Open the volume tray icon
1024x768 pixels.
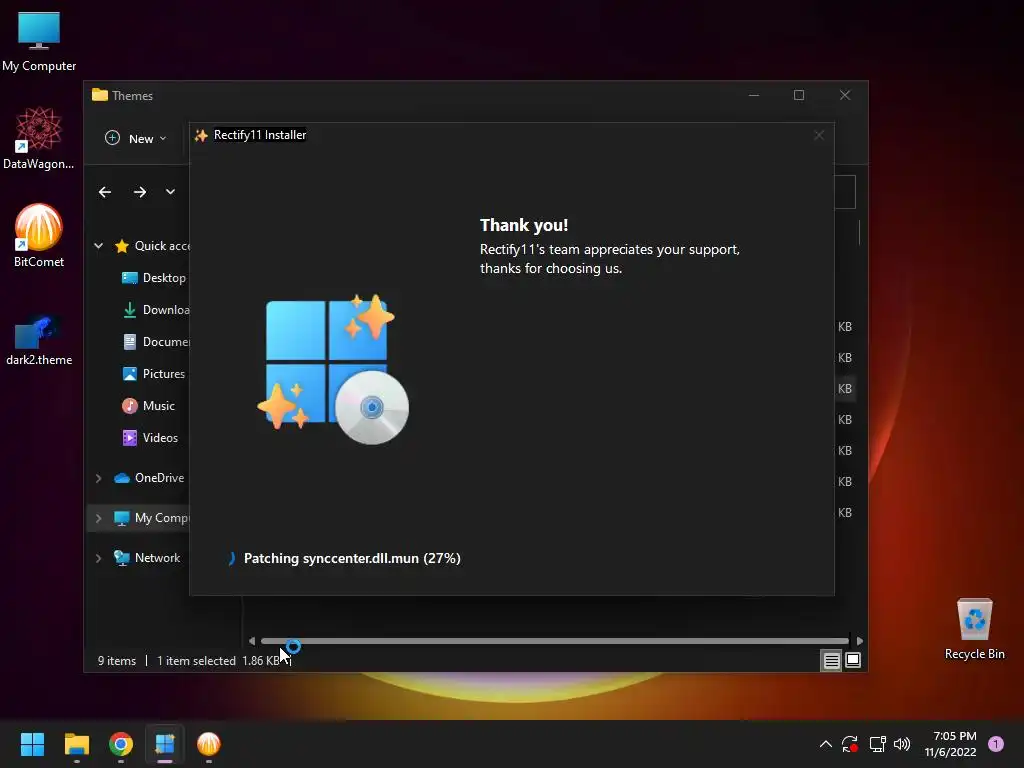tap(902, 744)
